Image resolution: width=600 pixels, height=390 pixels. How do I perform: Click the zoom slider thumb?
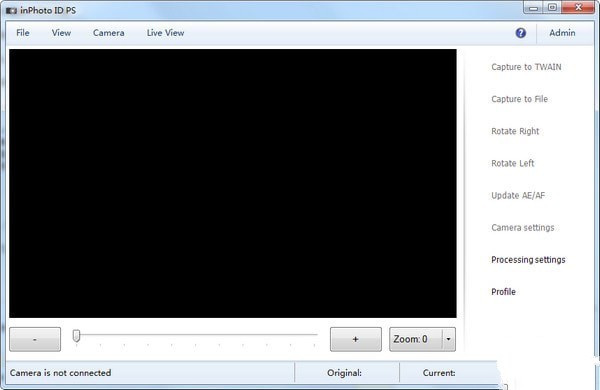pyautogui.click(x=76, y=336)
